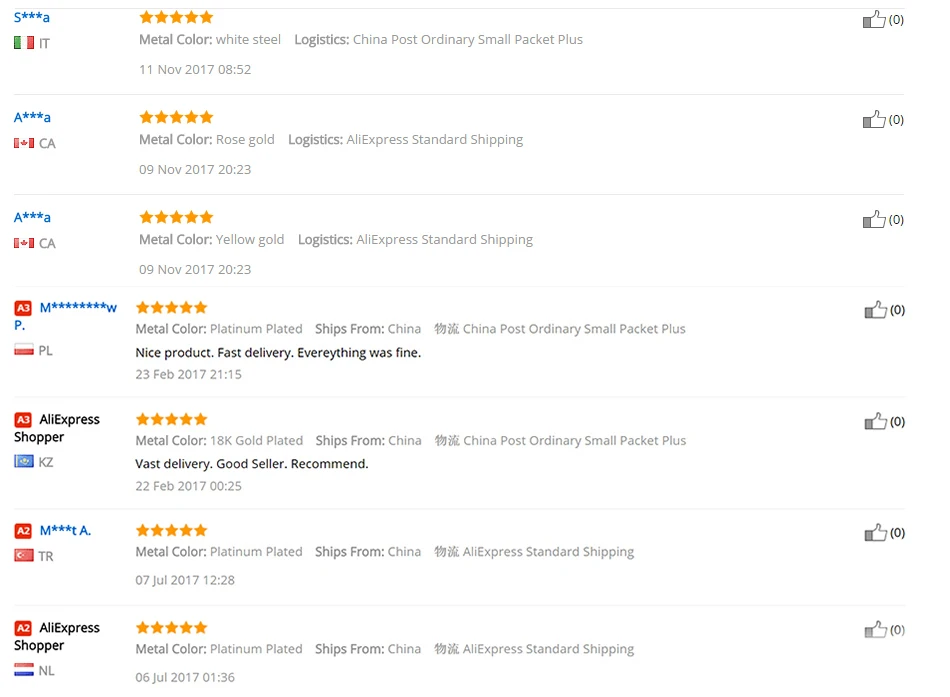Click the five-star rating on the white steel review

176,17
